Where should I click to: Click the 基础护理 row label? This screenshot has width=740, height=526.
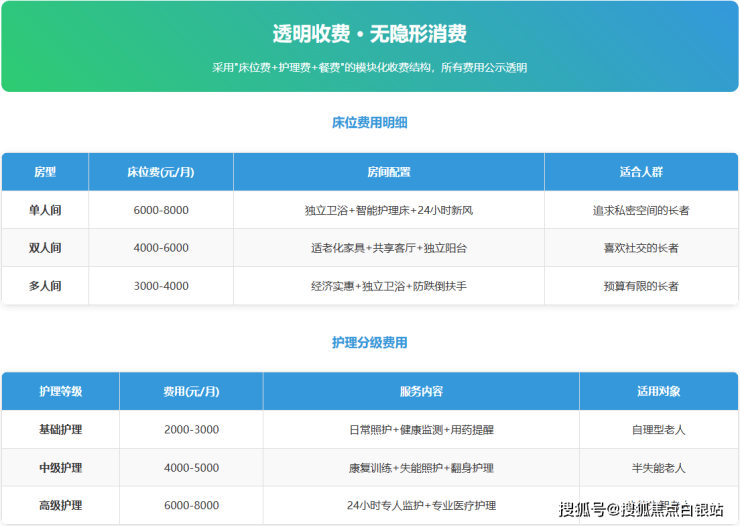[60, 429]
